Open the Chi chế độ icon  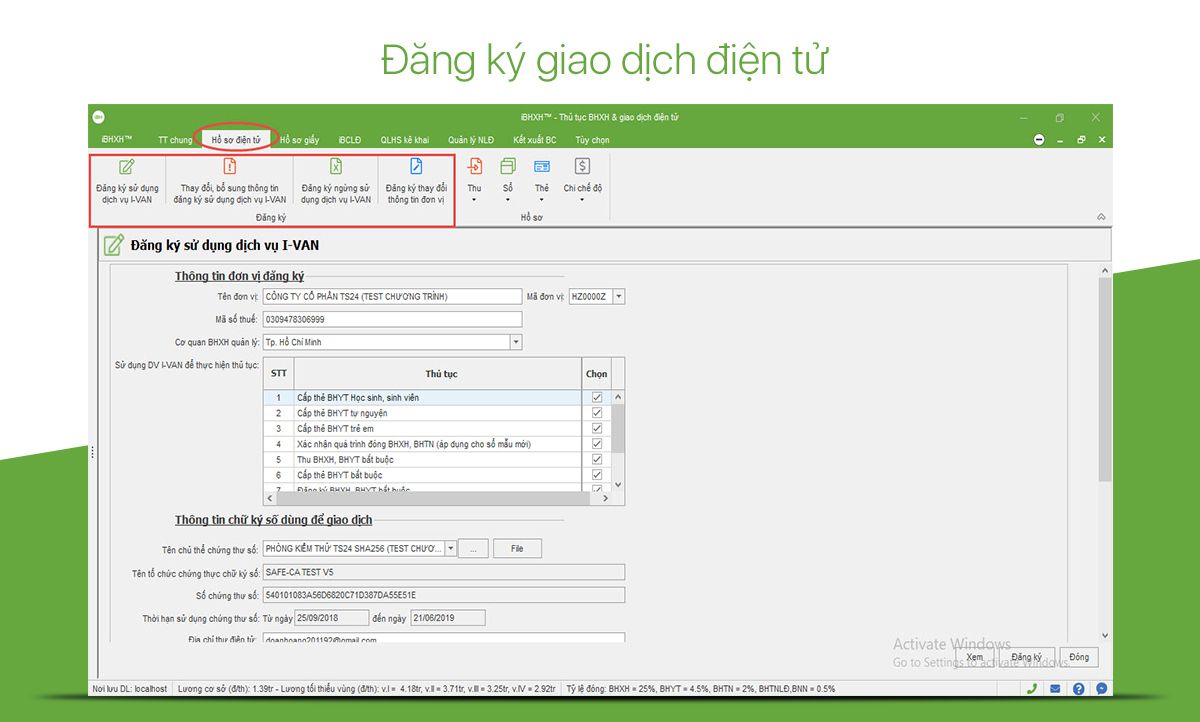[581, 181]
